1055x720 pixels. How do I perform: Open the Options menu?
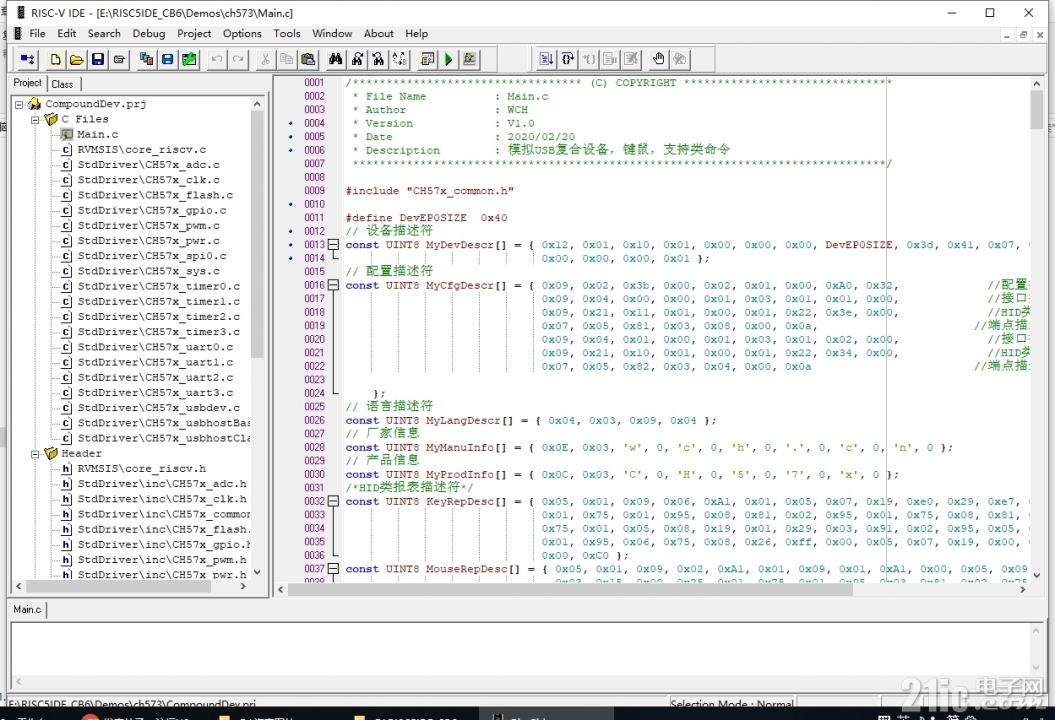242,34
